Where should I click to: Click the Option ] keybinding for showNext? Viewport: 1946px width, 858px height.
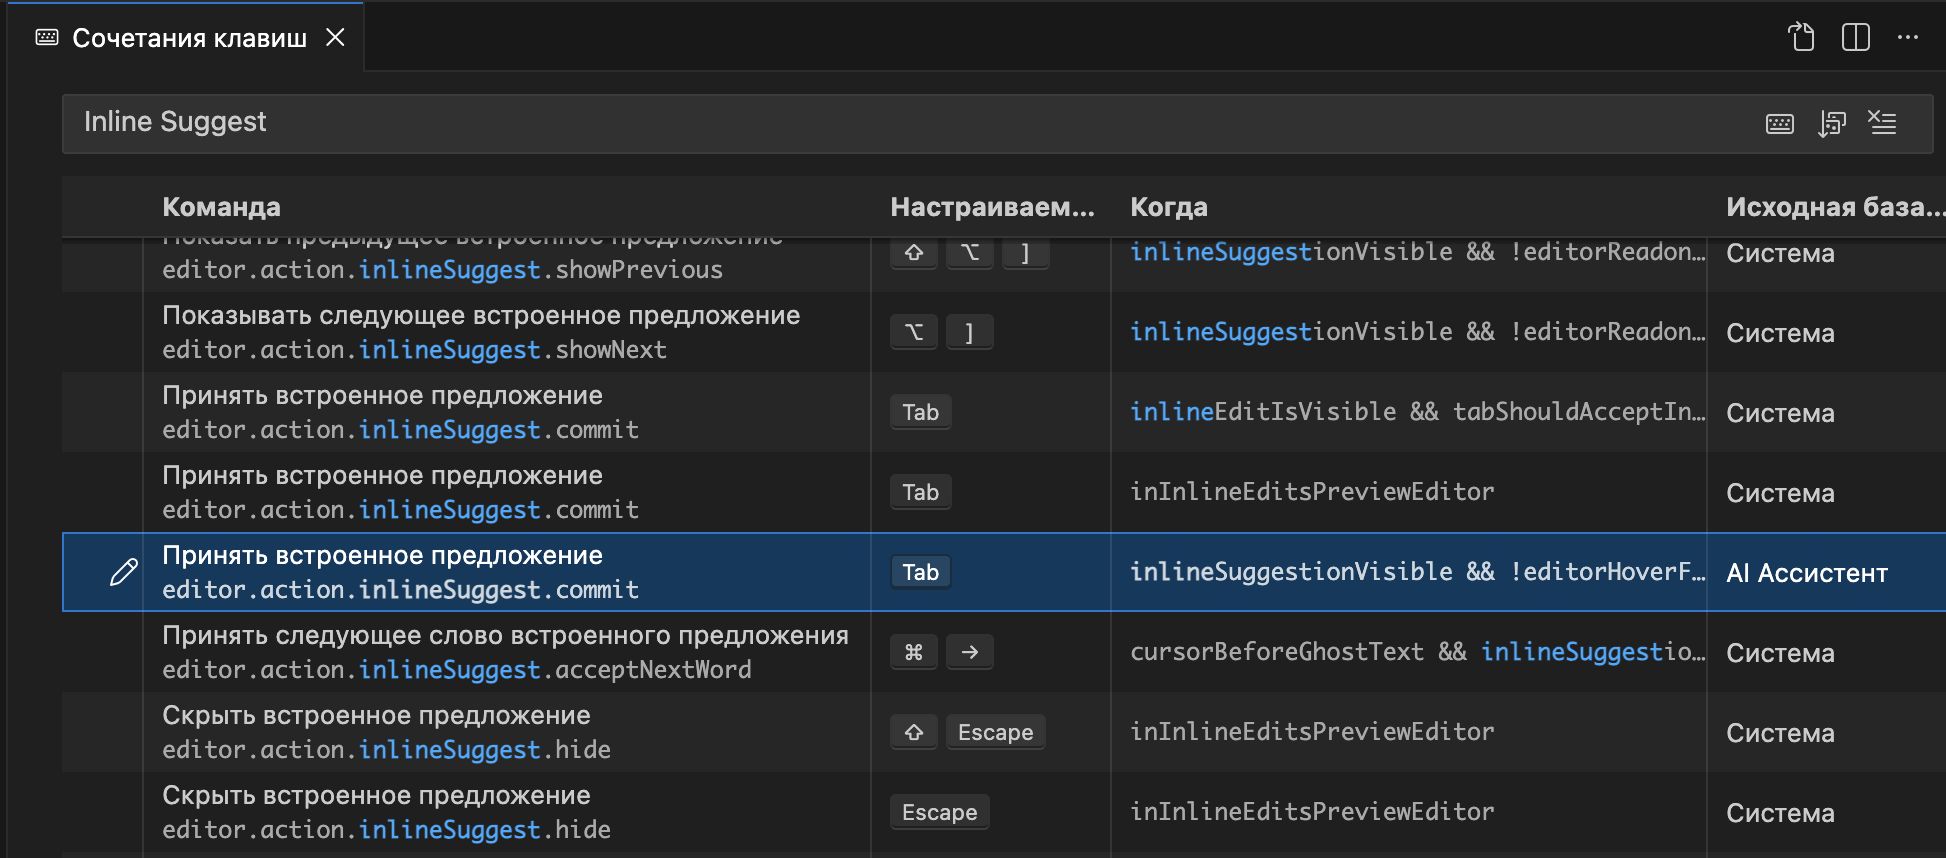tap(941, 332)
